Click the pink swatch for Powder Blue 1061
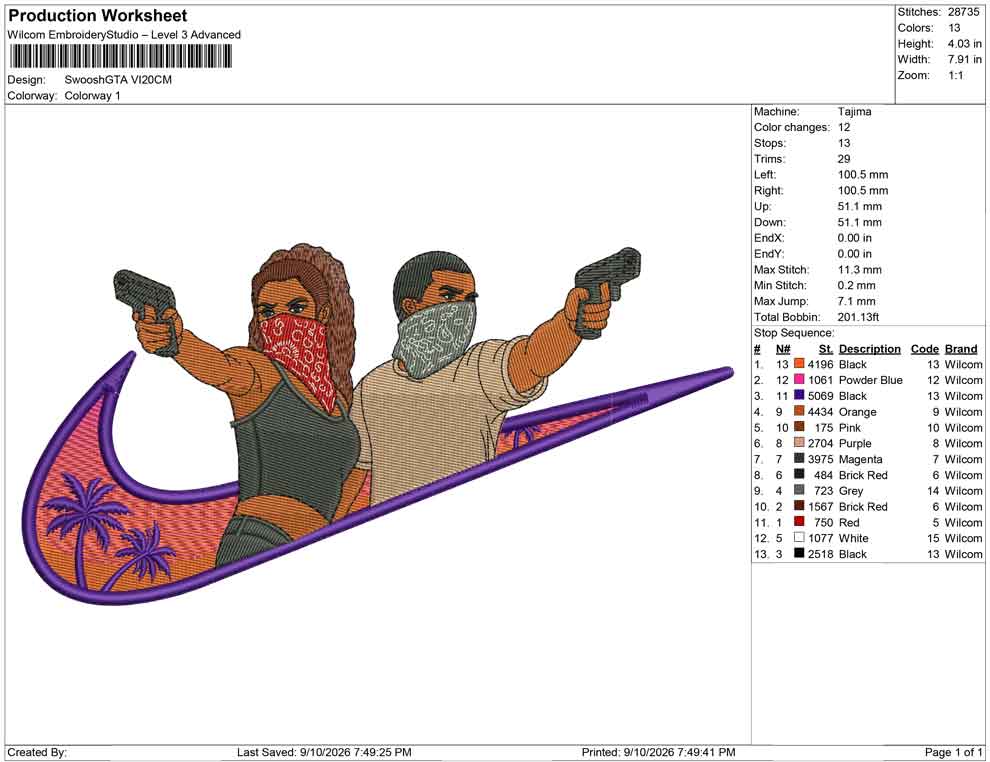990x762 pixels. pyautogui.click(x=799, y=380)
